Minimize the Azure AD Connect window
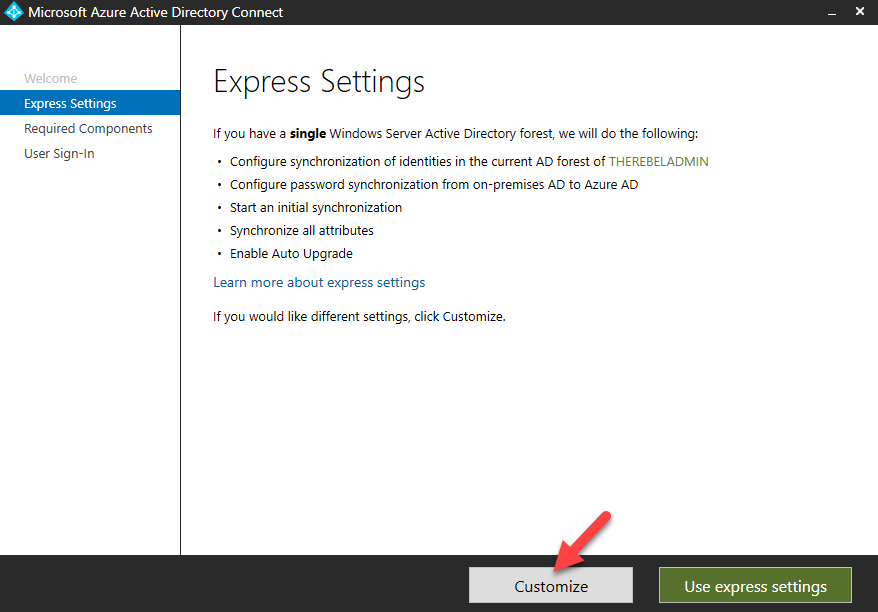The width and height of the screenshot is (878, 612). [x=832, y=12]
